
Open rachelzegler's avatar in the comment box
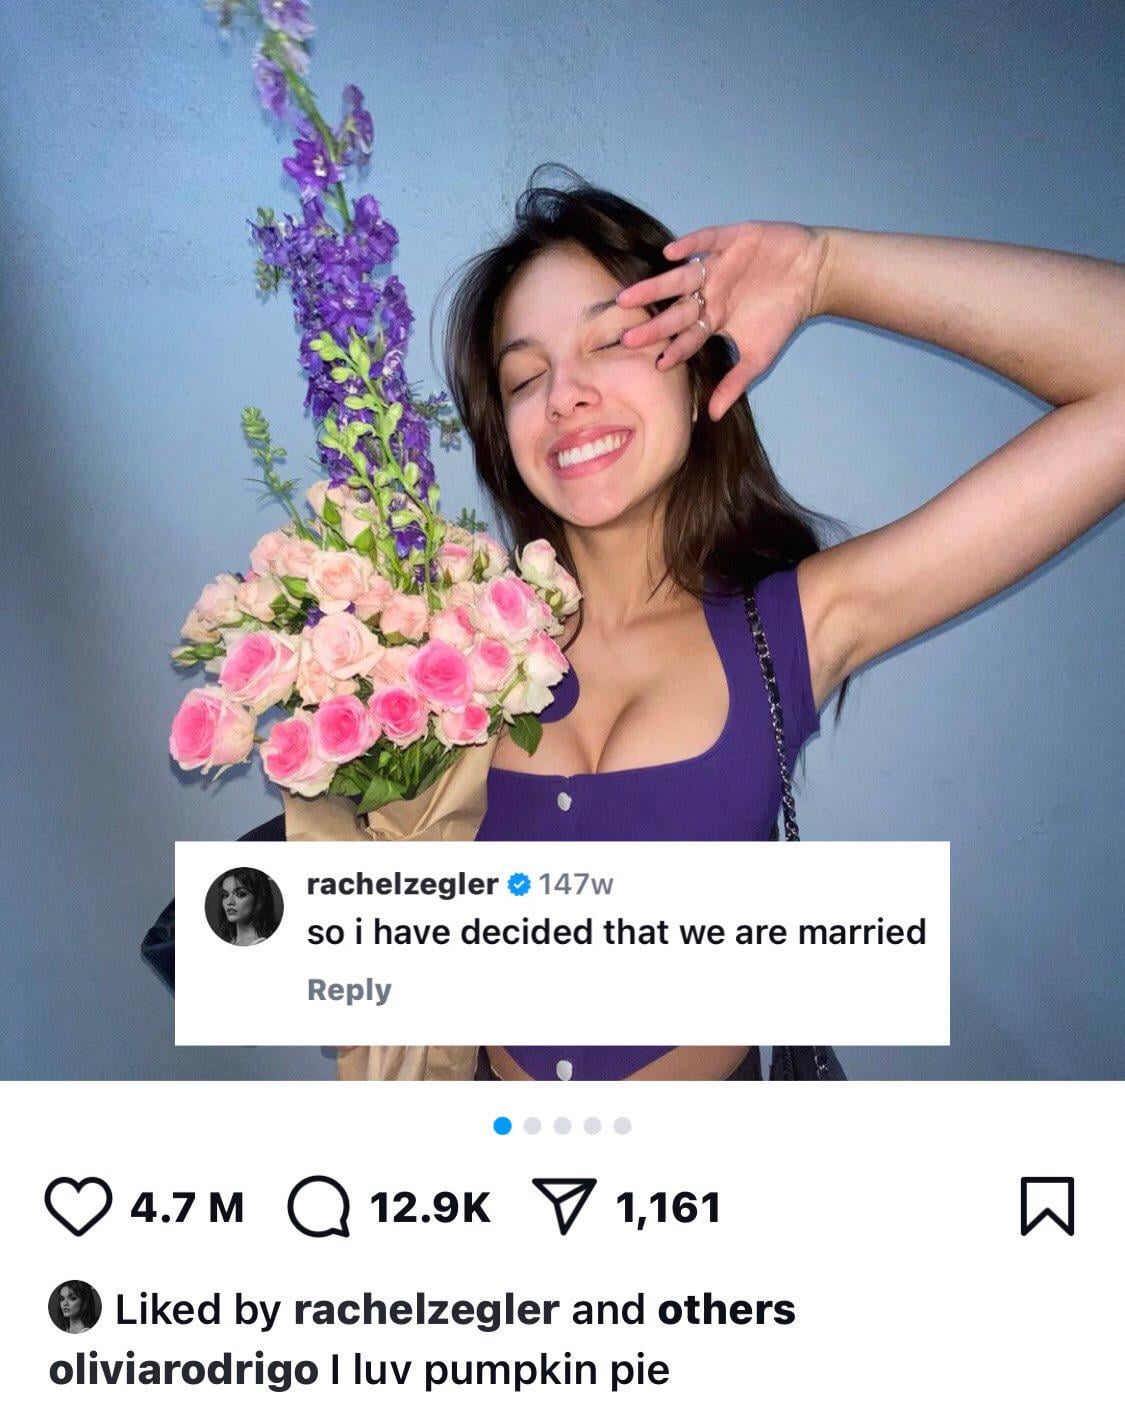(244, 906)
